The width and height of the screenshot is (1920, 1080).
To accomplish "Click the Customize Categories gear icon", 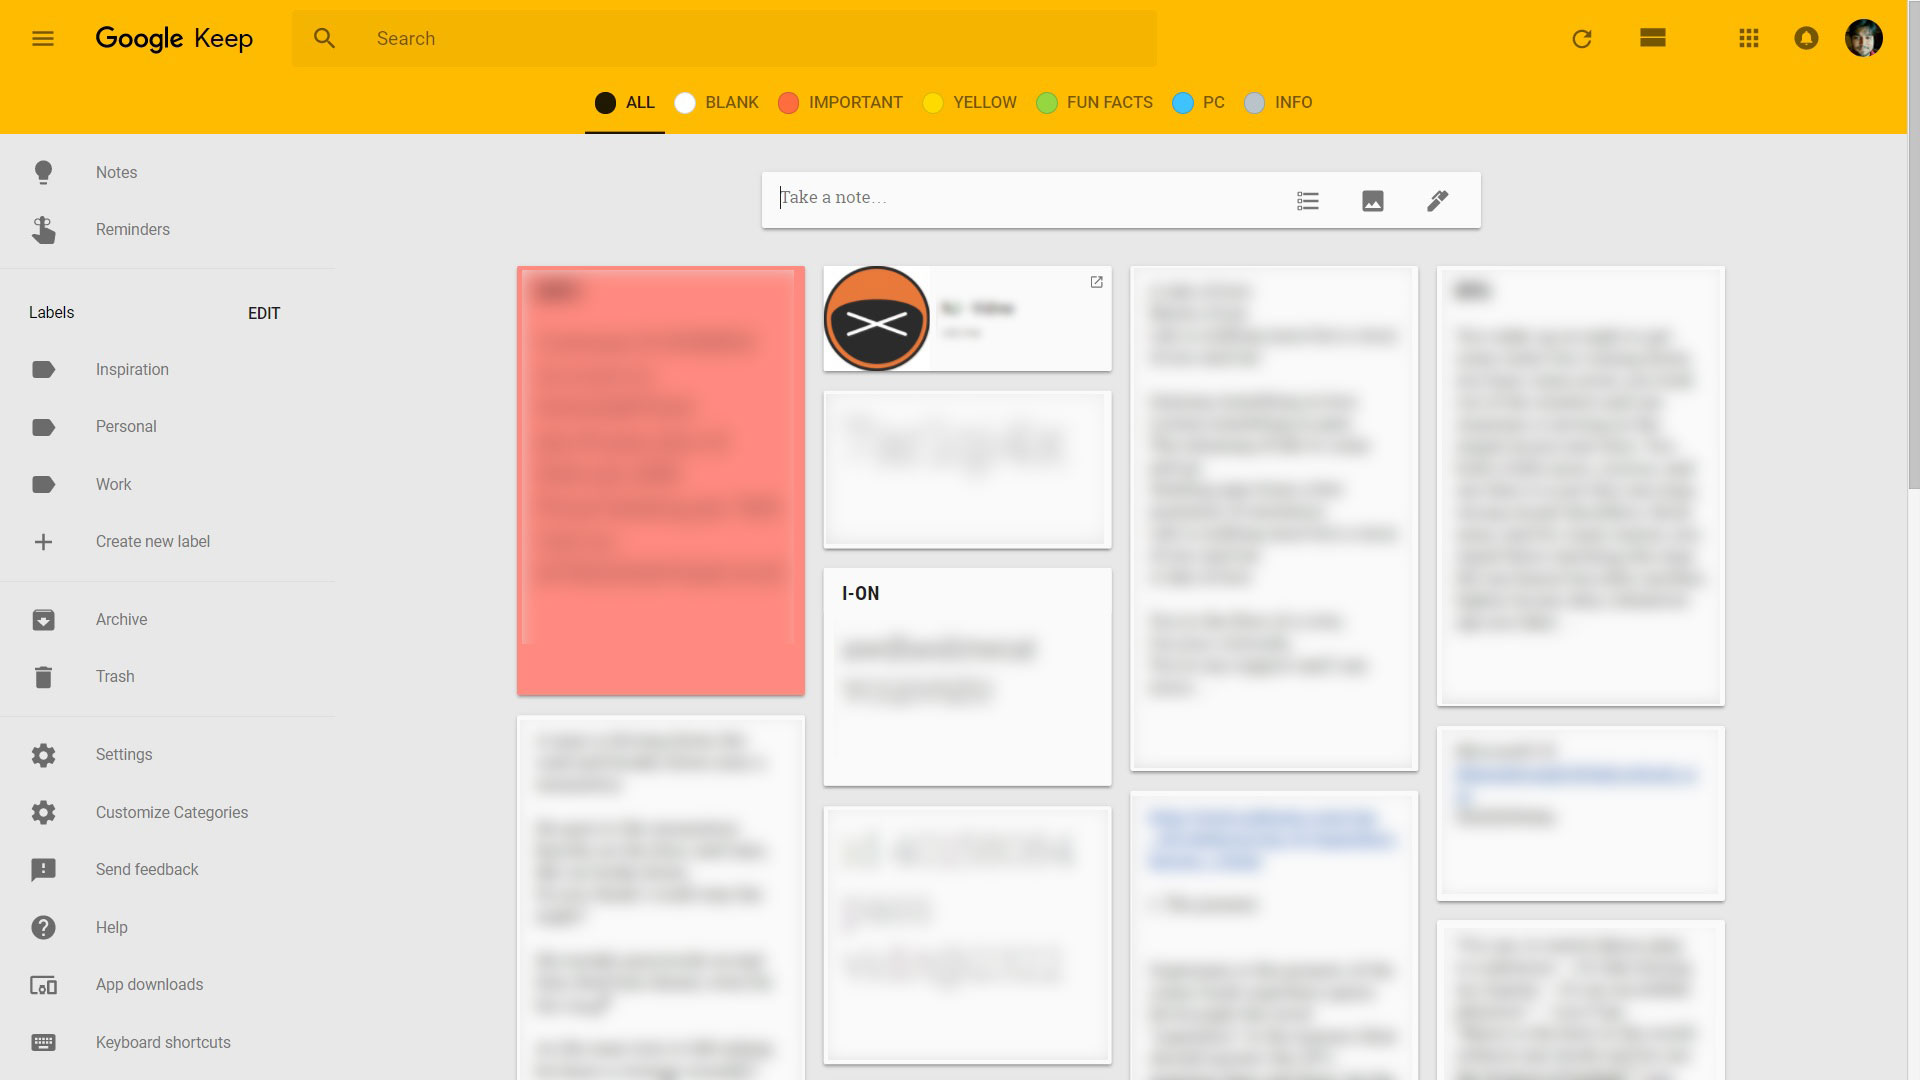I will (43, 812).
